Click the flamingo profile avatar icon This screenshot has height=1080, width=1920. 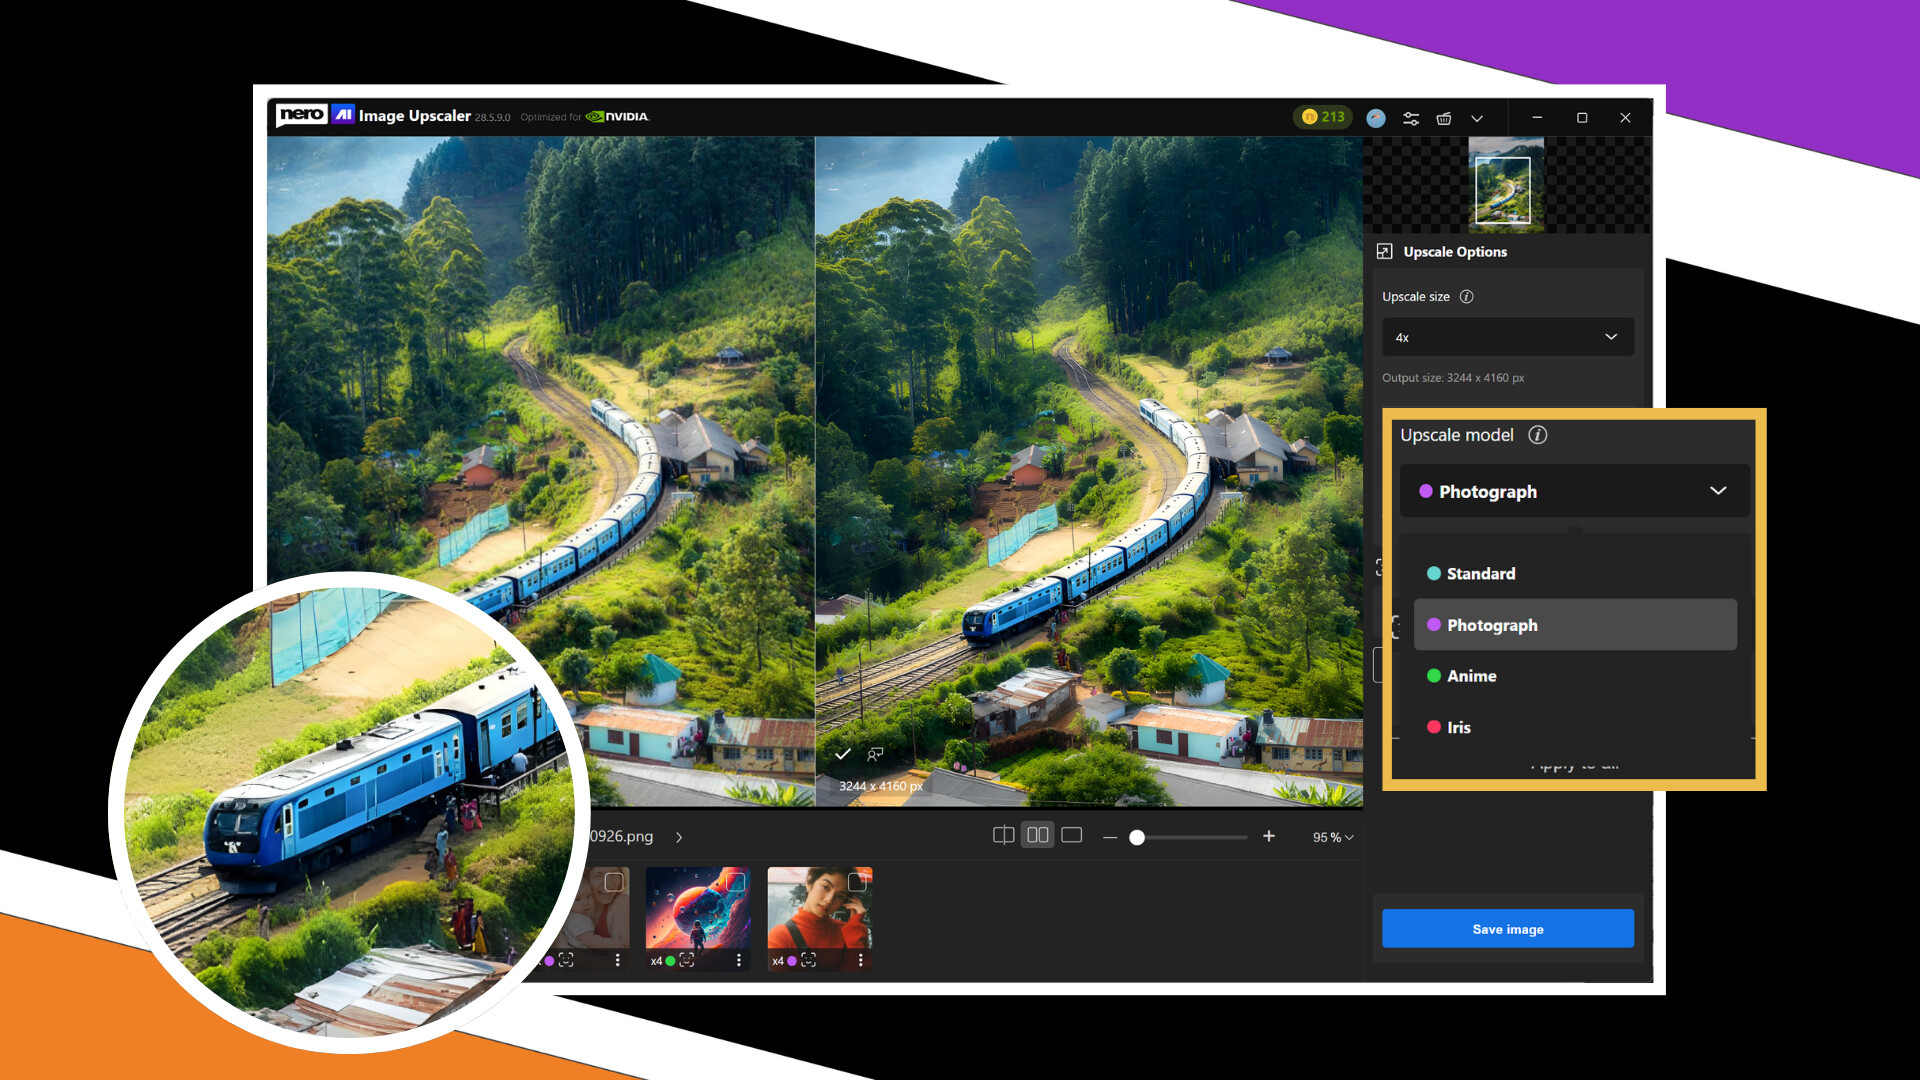[1376, 117]
